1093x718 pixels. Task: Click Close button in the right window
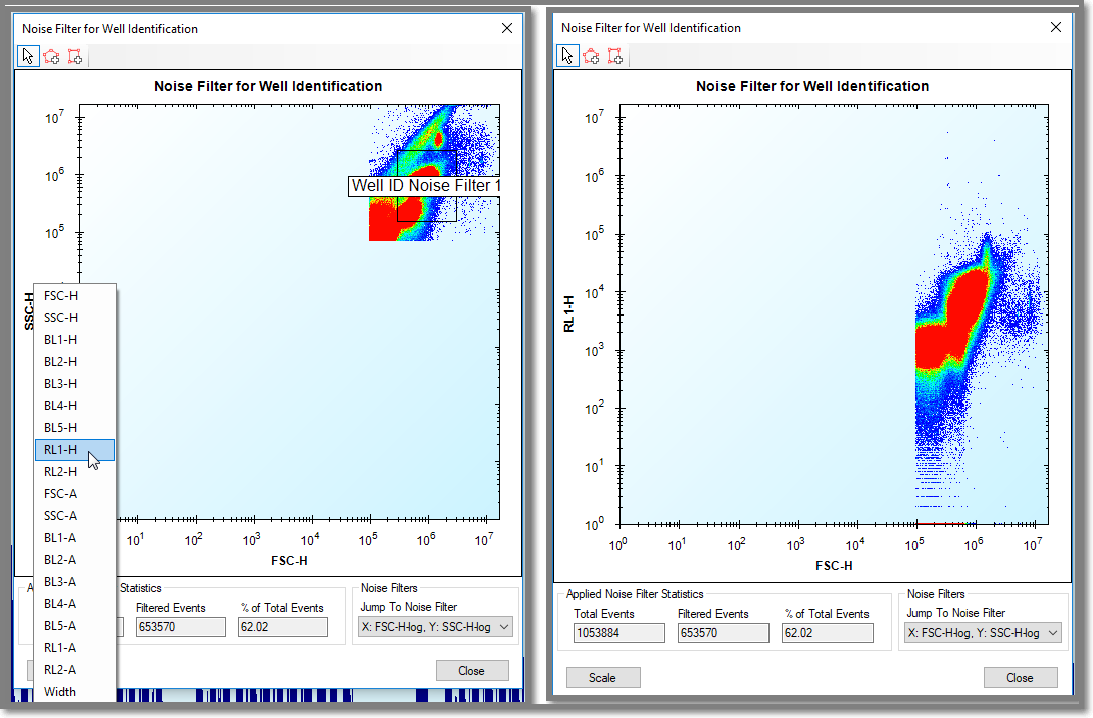pyautogui.click(x=1020, y=677)
